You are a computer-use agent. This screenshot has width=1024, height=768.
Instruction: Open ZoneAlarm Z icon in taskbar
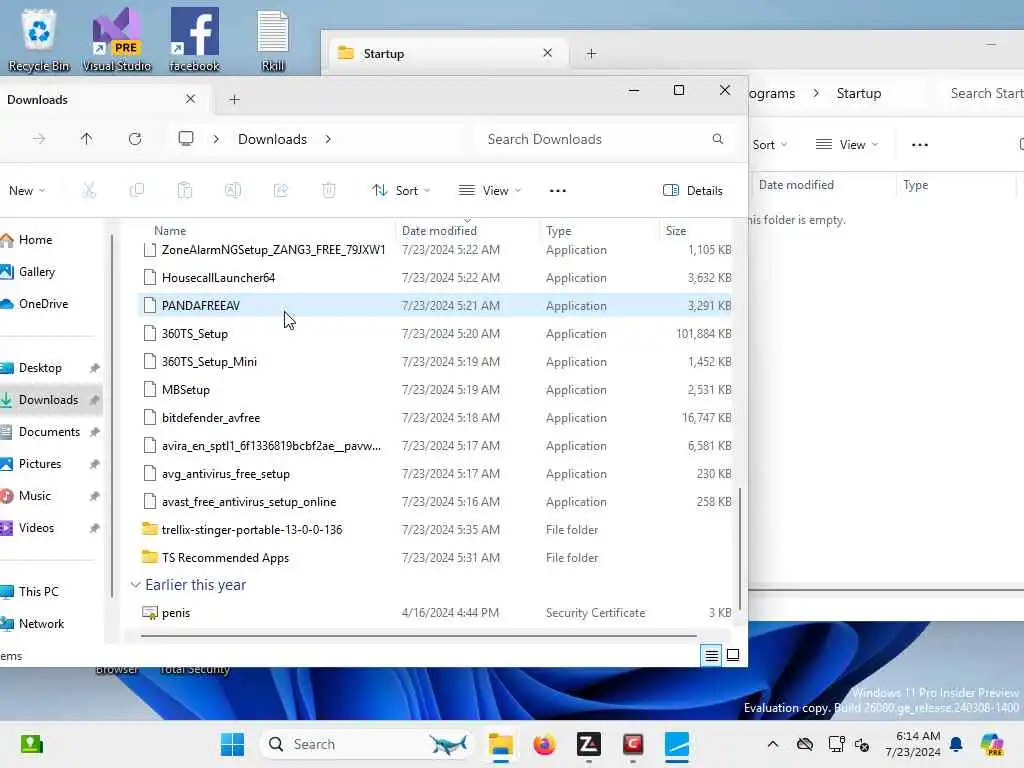pos(588,744)
